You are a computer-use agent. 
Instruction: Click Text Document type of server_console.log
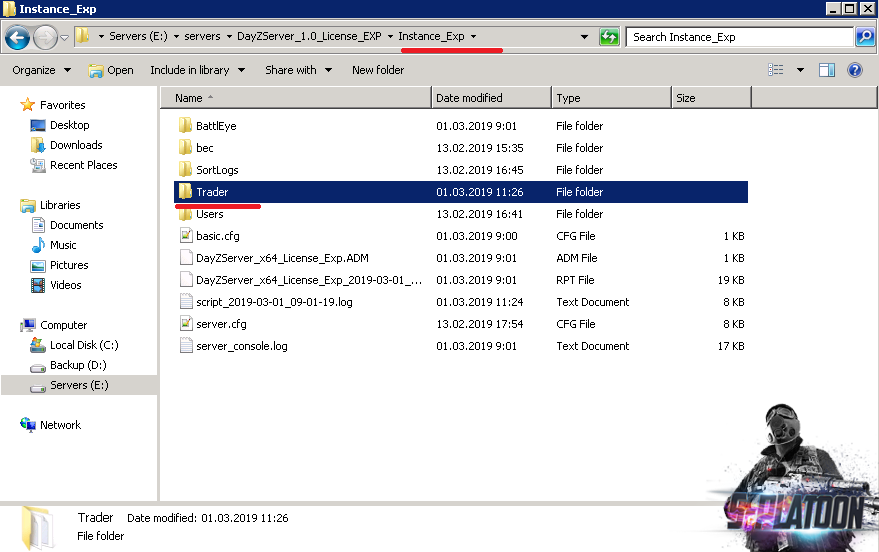(593, 346)
